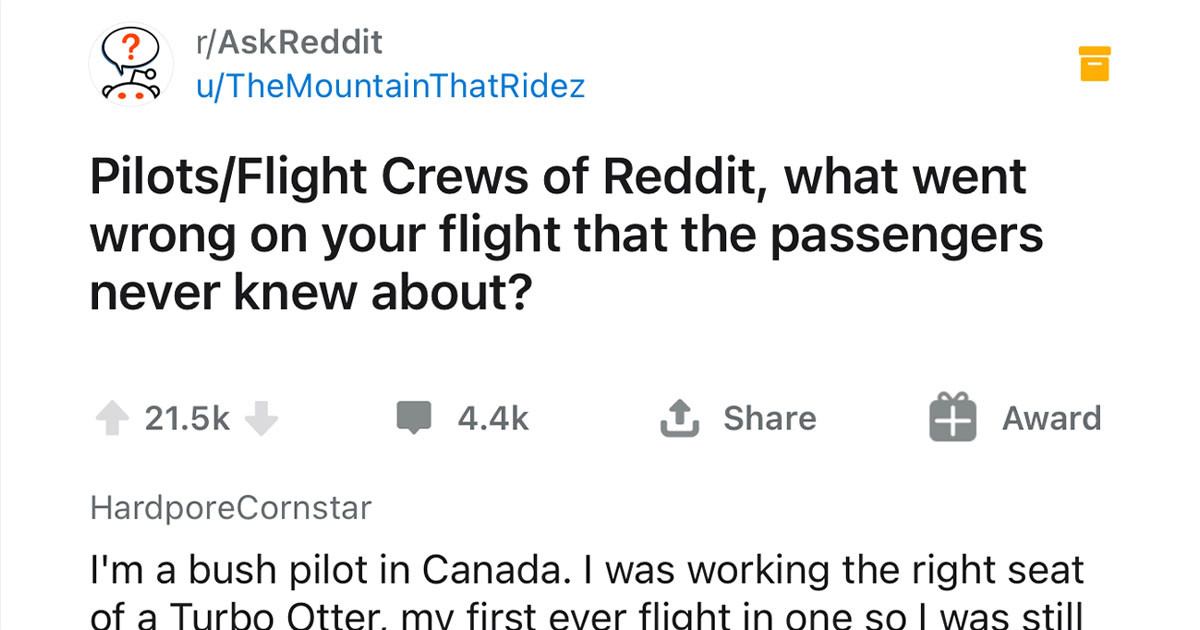Open the r/AskReddit community page
Image resolution: width=1200 pixels, height=630 pixels.
tap(287, 41)
